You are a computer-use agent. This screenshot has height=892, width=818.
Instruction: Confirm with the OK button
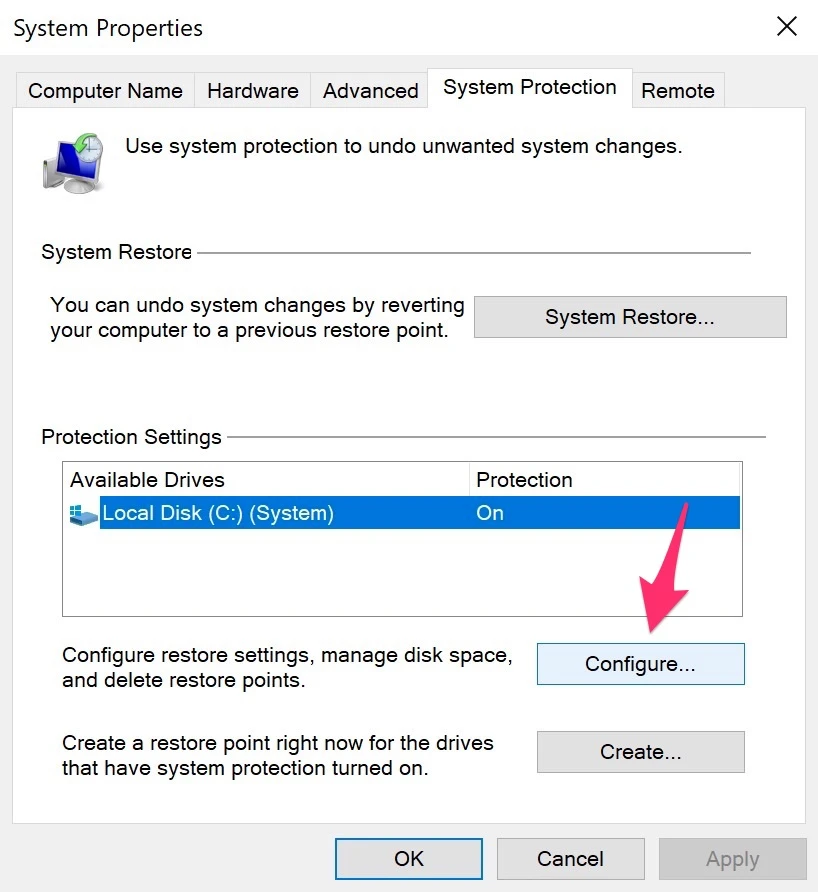408,858
